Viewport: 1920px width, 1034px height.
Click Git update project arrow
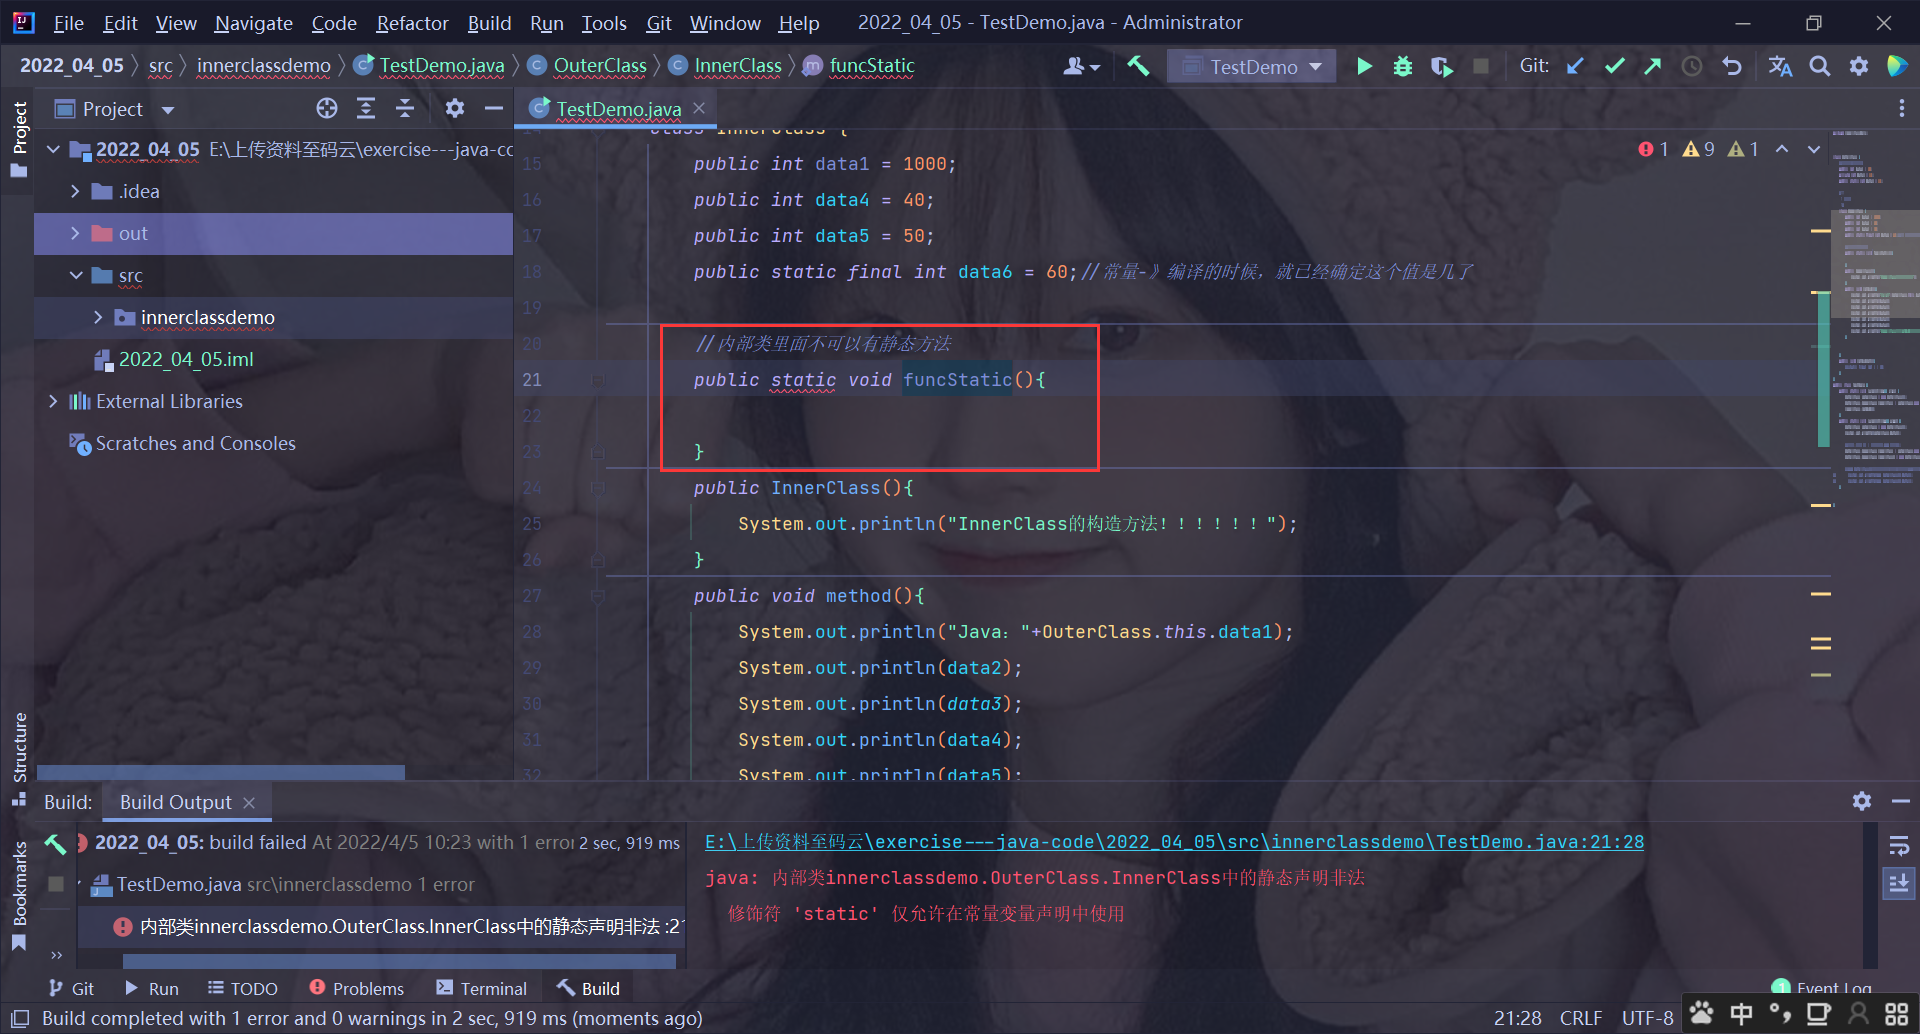click(1575, 66)
